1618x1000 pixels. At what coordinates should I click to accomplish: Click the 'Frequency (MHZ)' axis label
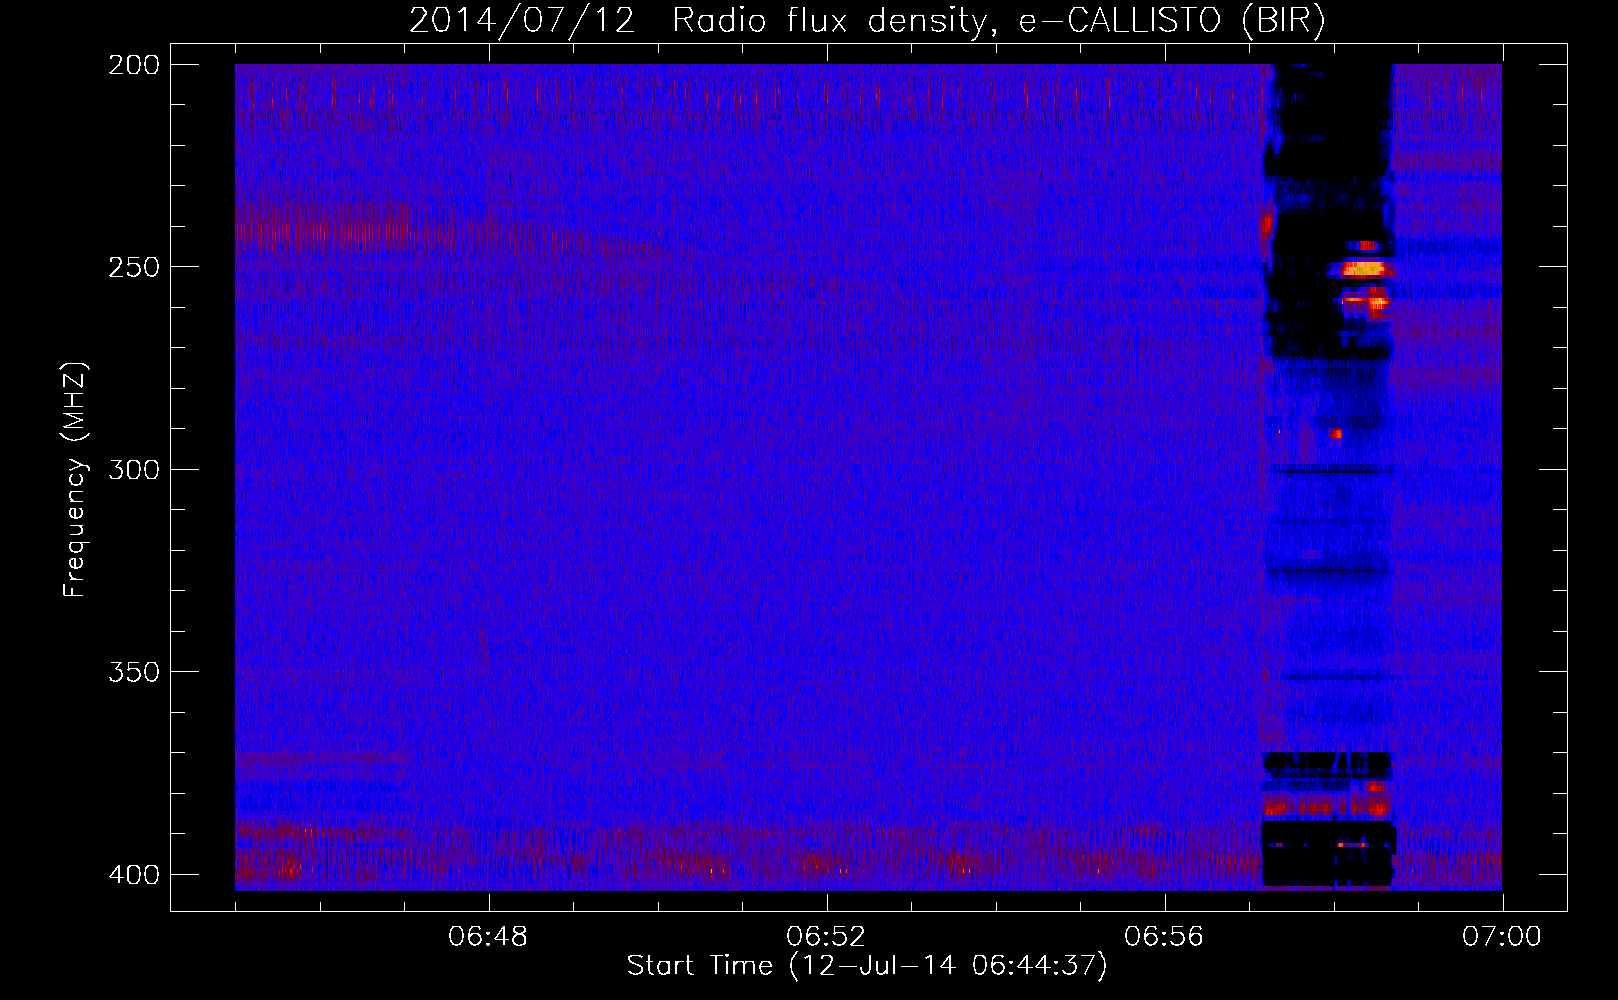75,480
